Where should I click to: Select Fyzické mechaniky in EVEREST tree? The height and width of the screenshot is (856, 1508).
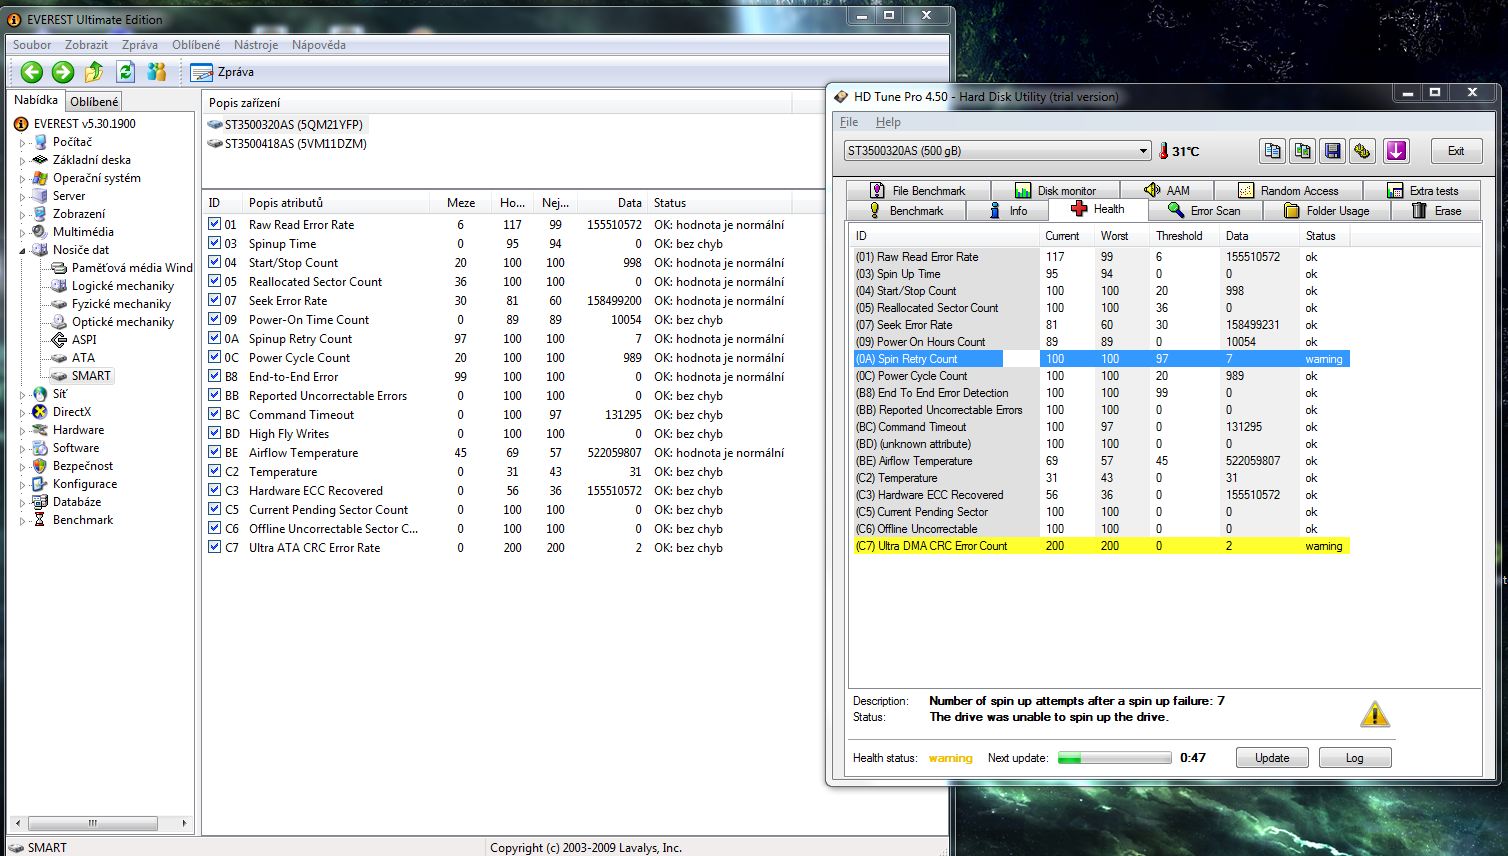121,304
